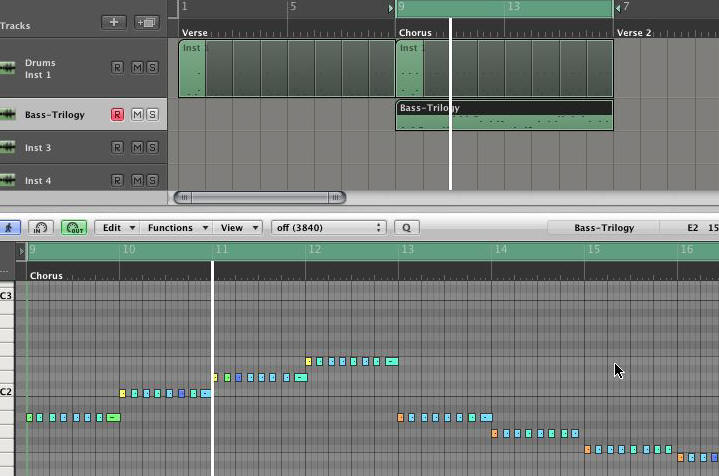Click the E2 note info display
Image resolution: width=719 pixels, height=476 pixels.
click(692, 227)
